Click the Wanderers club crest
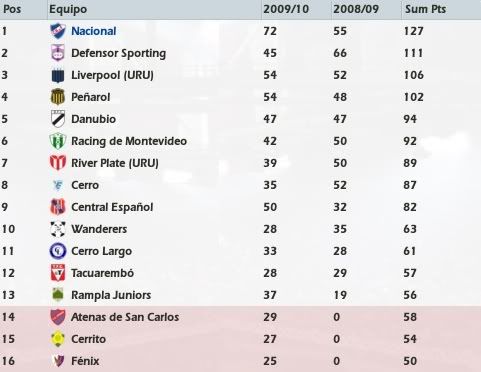The height and width of the screenshot is (372, 481). (58, 229)
